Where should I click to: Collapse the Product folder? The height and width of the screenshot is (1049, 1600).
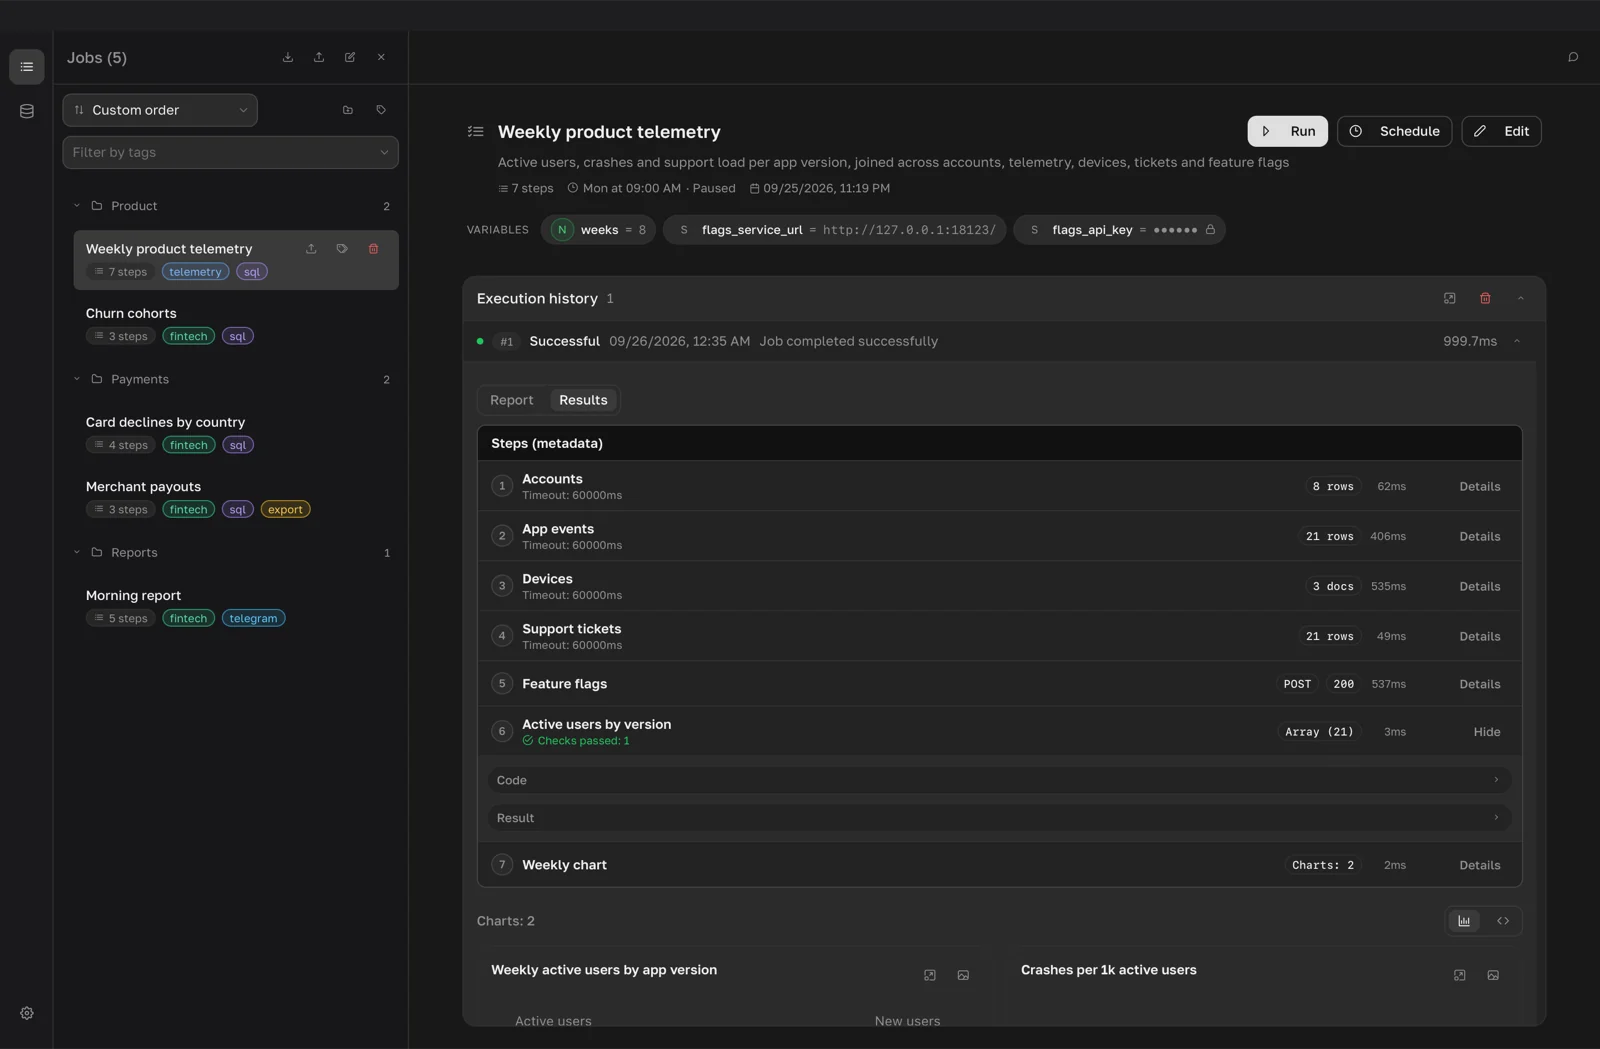coord(77,206)
